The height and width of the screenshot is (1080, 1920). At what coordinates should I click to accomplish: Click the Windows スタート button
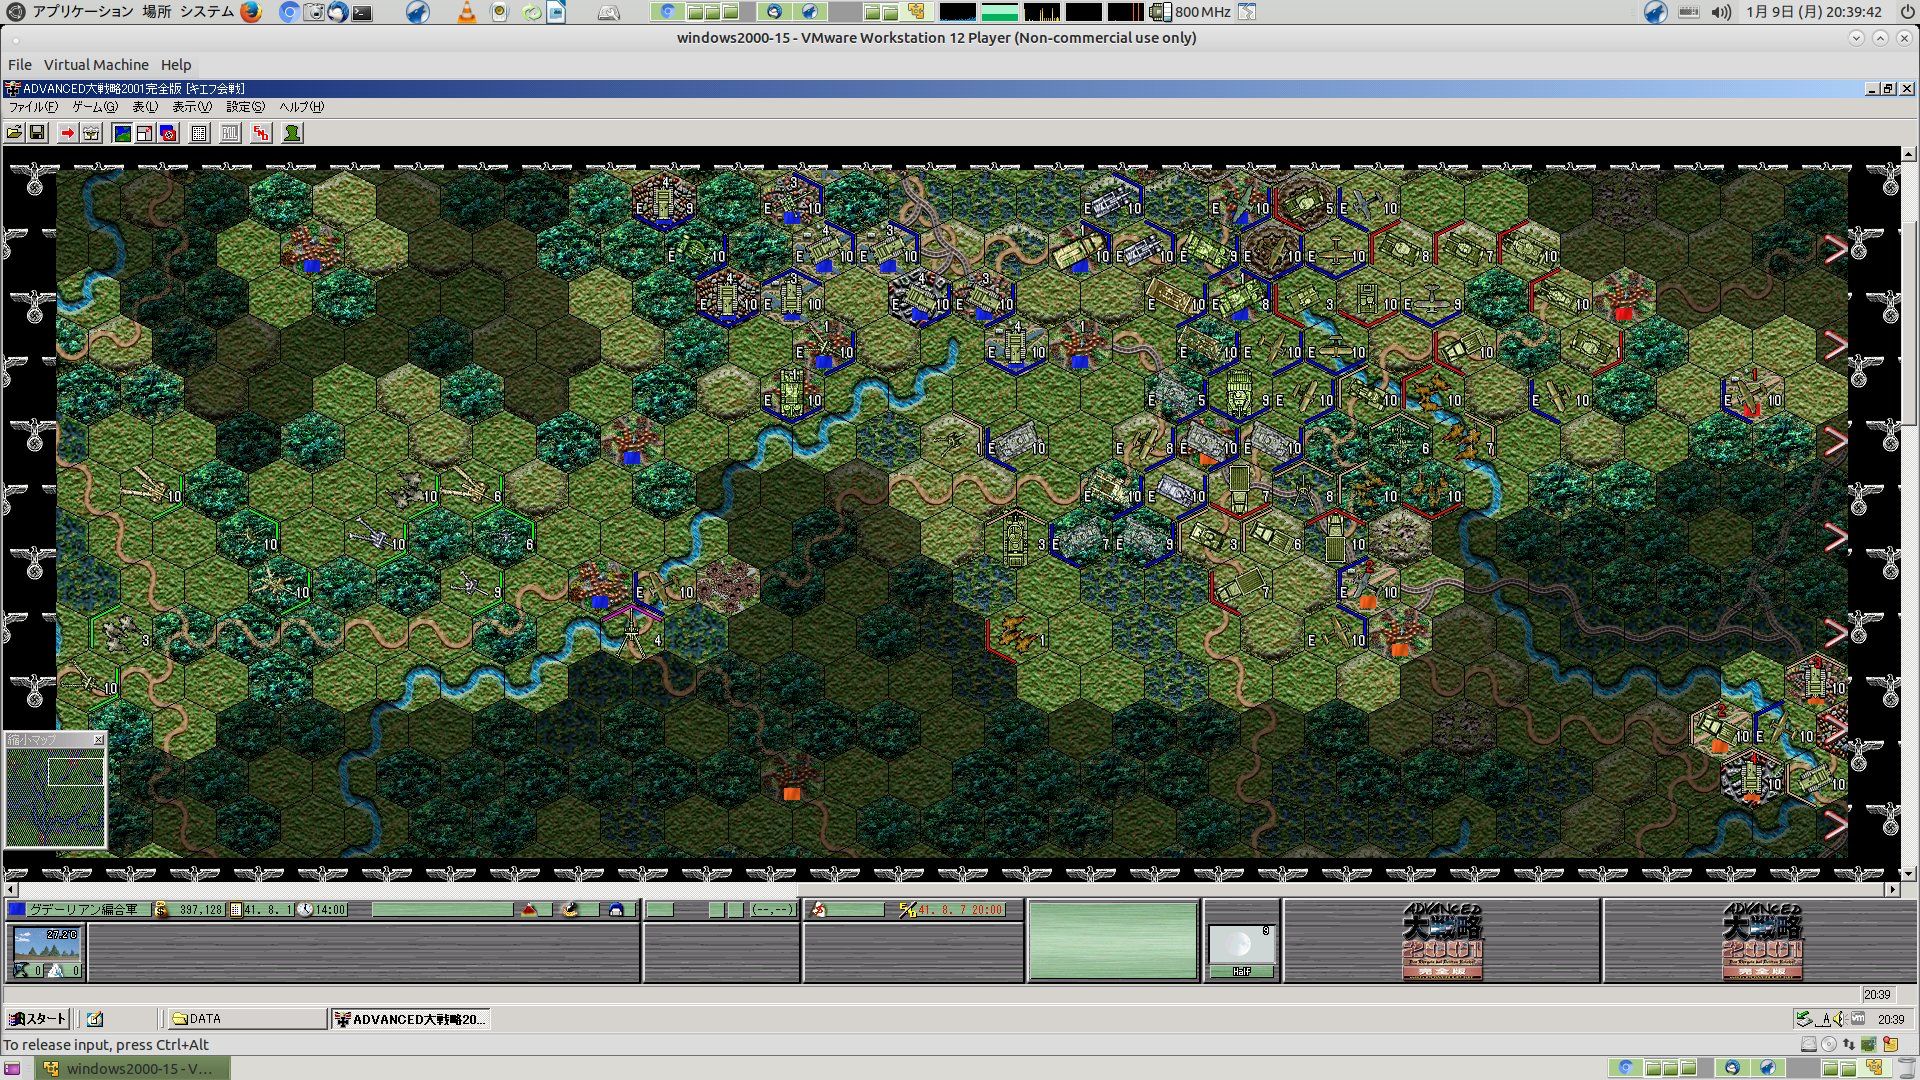[37, 1019]
